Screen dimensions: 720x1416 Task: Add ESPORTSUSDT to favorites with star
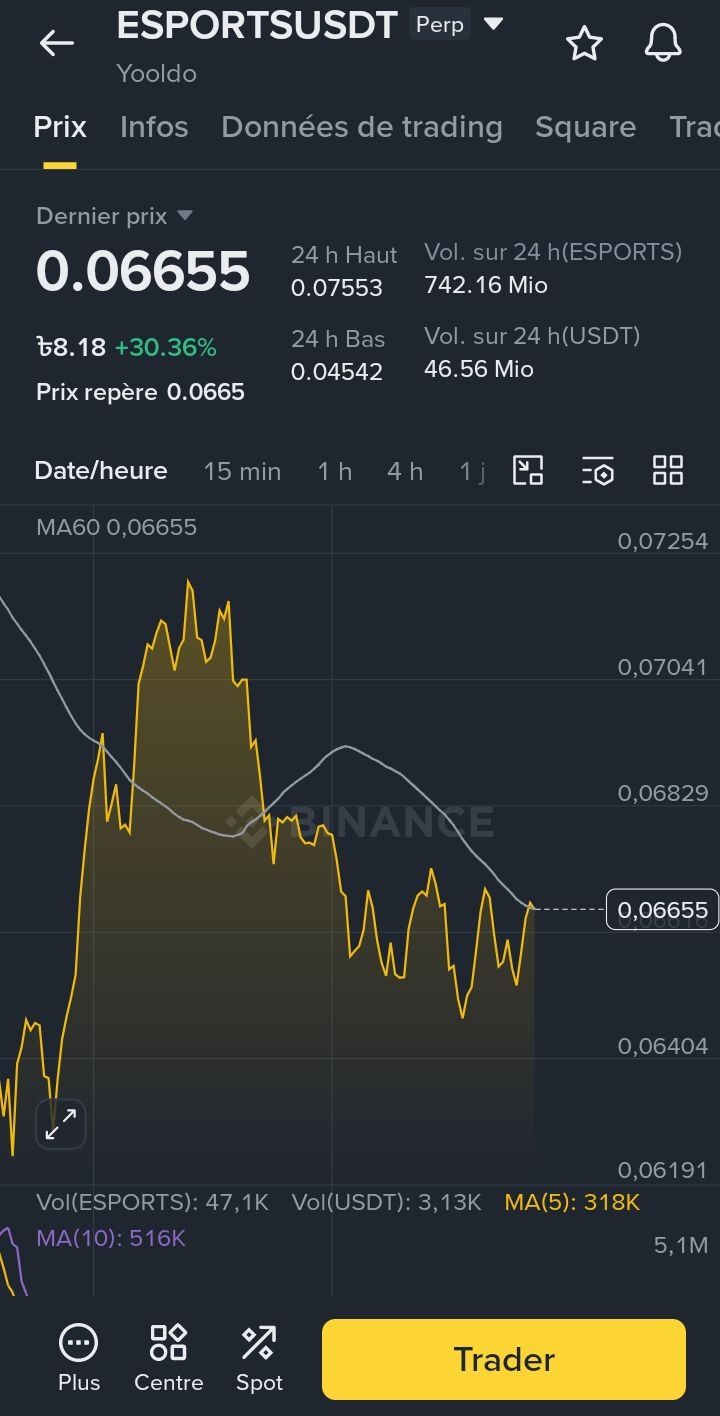pyautogui.click(x=584, y=44)
